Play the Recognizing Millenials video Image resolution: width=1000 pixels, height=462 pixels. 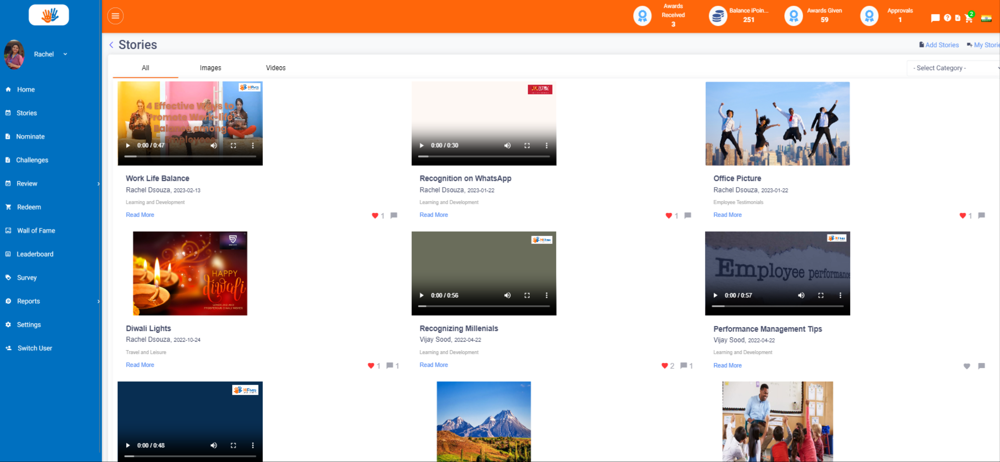[x=421, y=295]
